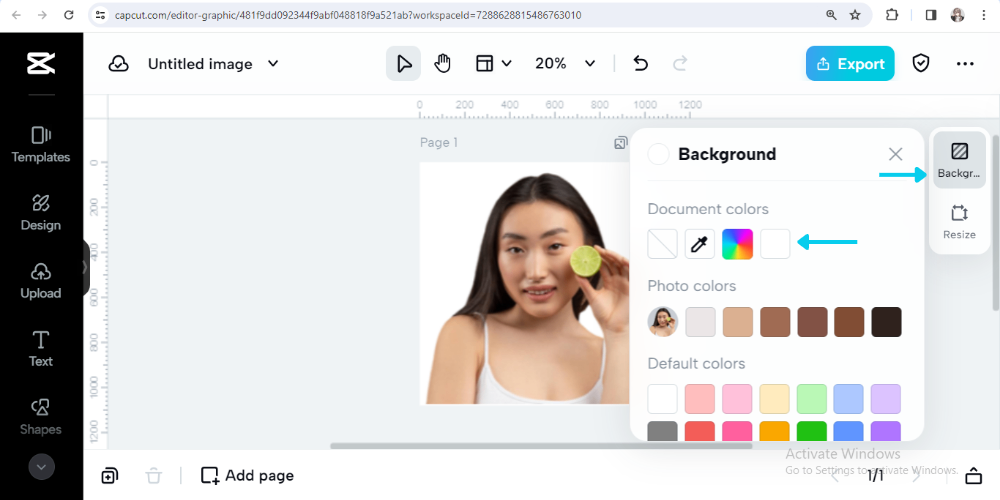
Task: Open the Text sidebar panel
Action: click(41, 349)
